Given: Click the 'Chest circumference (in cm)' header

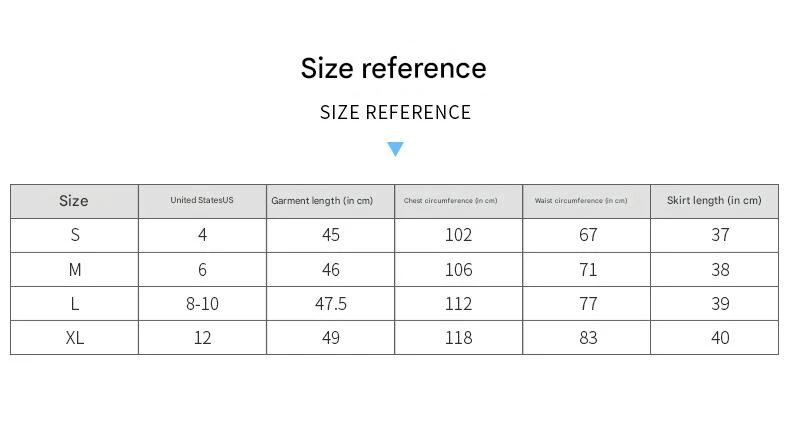Looking at the screenshot, I should tap(450, 201).
